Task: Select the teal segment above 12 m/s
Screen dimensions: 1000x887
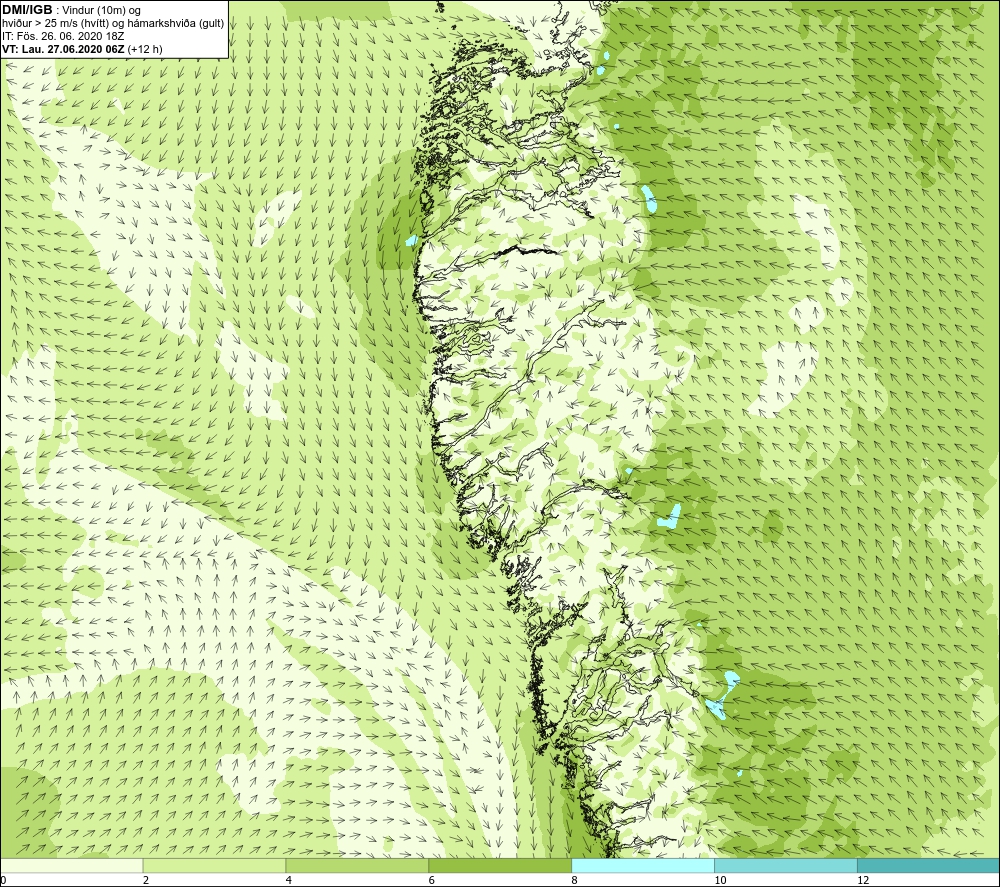Action: coord(929,865)
